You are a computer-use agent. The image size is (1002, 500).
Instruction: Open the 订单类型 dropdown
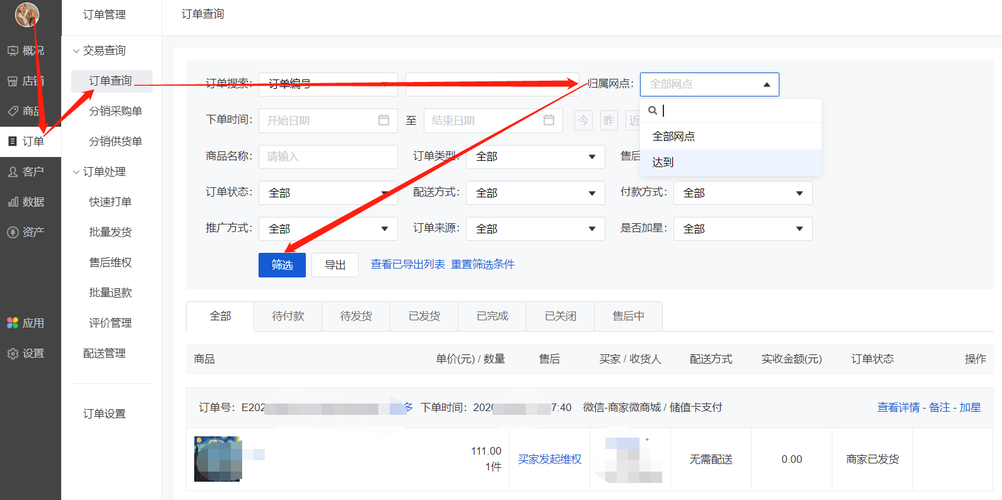pos(536,157)
